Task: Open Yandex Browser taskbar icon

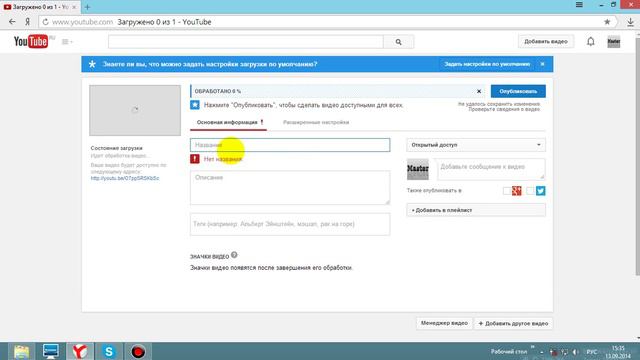Action: click(80, 351)
